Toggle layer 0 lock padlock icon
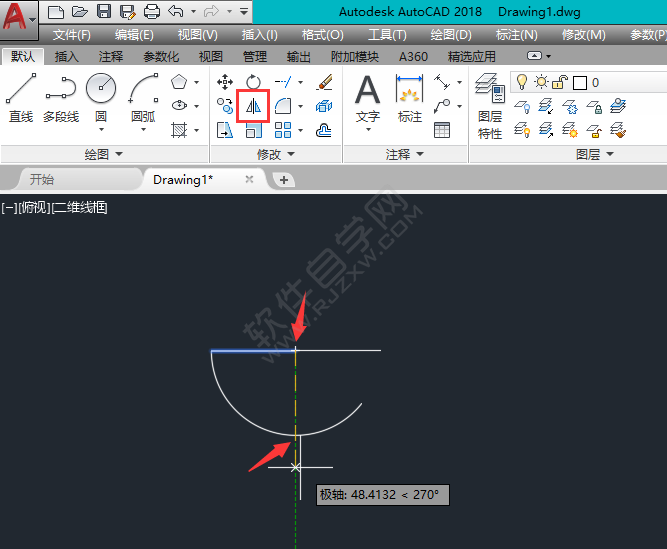667x549 pixels. pos(560,82)
